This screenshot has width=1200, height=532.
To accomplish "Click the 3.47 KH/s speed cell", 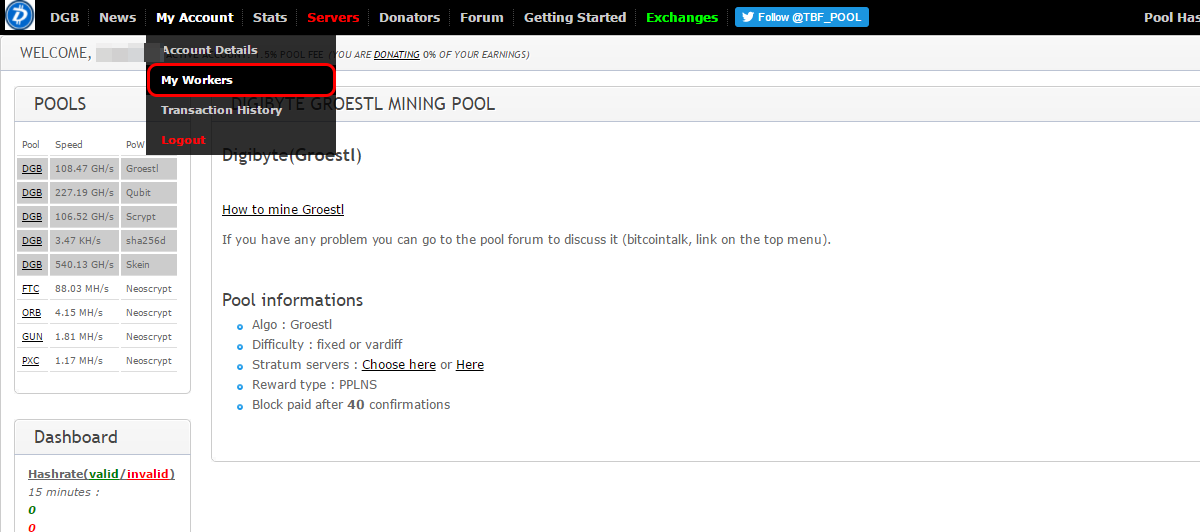I will click(85, 241).
